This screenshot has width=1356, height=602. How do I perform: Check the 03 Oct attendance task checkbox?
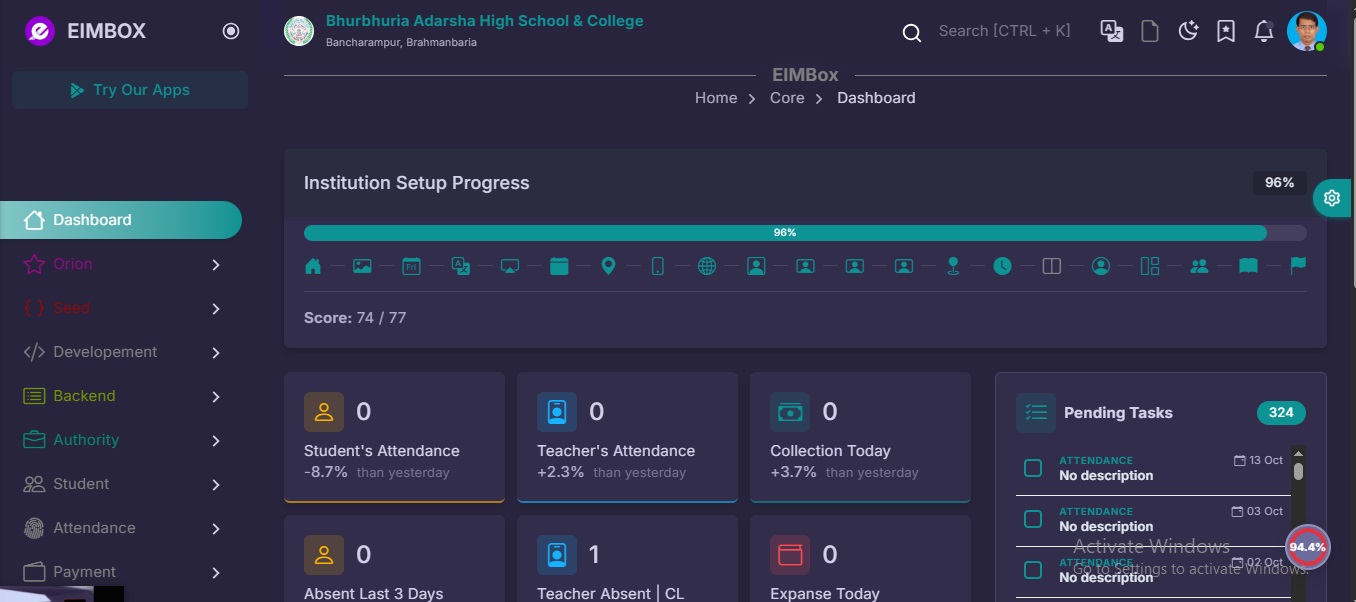pos(1033,519)
